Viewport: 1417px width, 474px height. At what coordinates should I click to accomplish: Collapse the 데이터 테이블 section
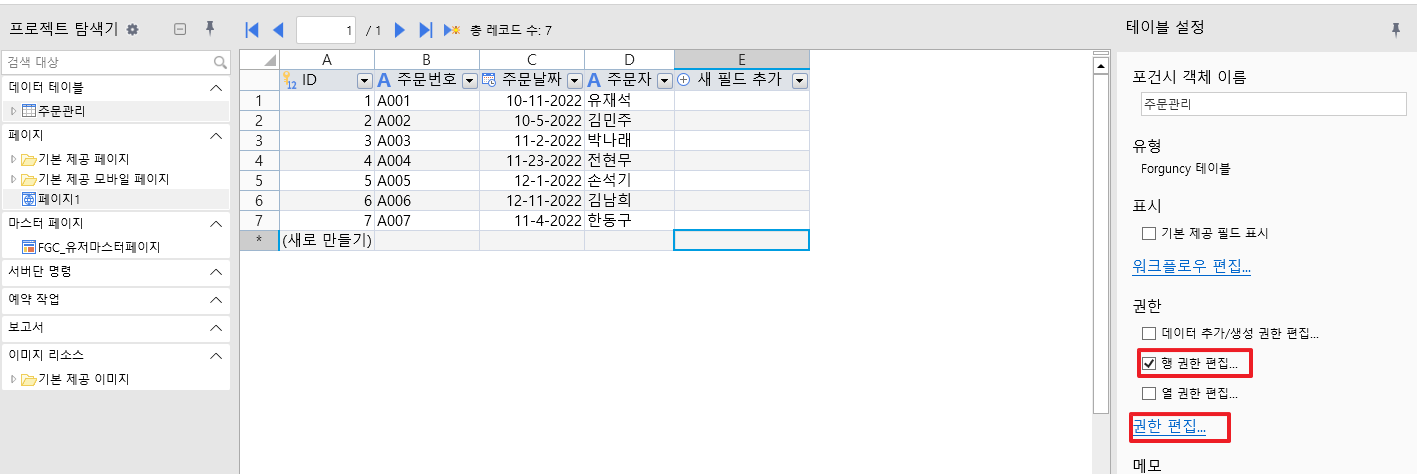(x=215, y=88)
